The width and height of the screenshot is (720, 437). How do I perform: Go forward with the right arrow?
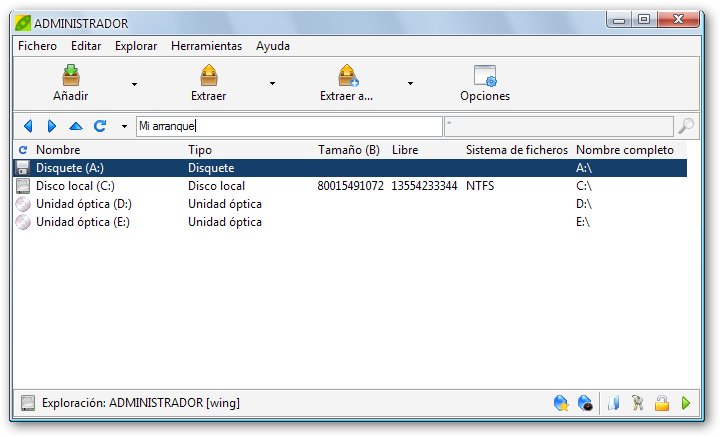(51, 126)
